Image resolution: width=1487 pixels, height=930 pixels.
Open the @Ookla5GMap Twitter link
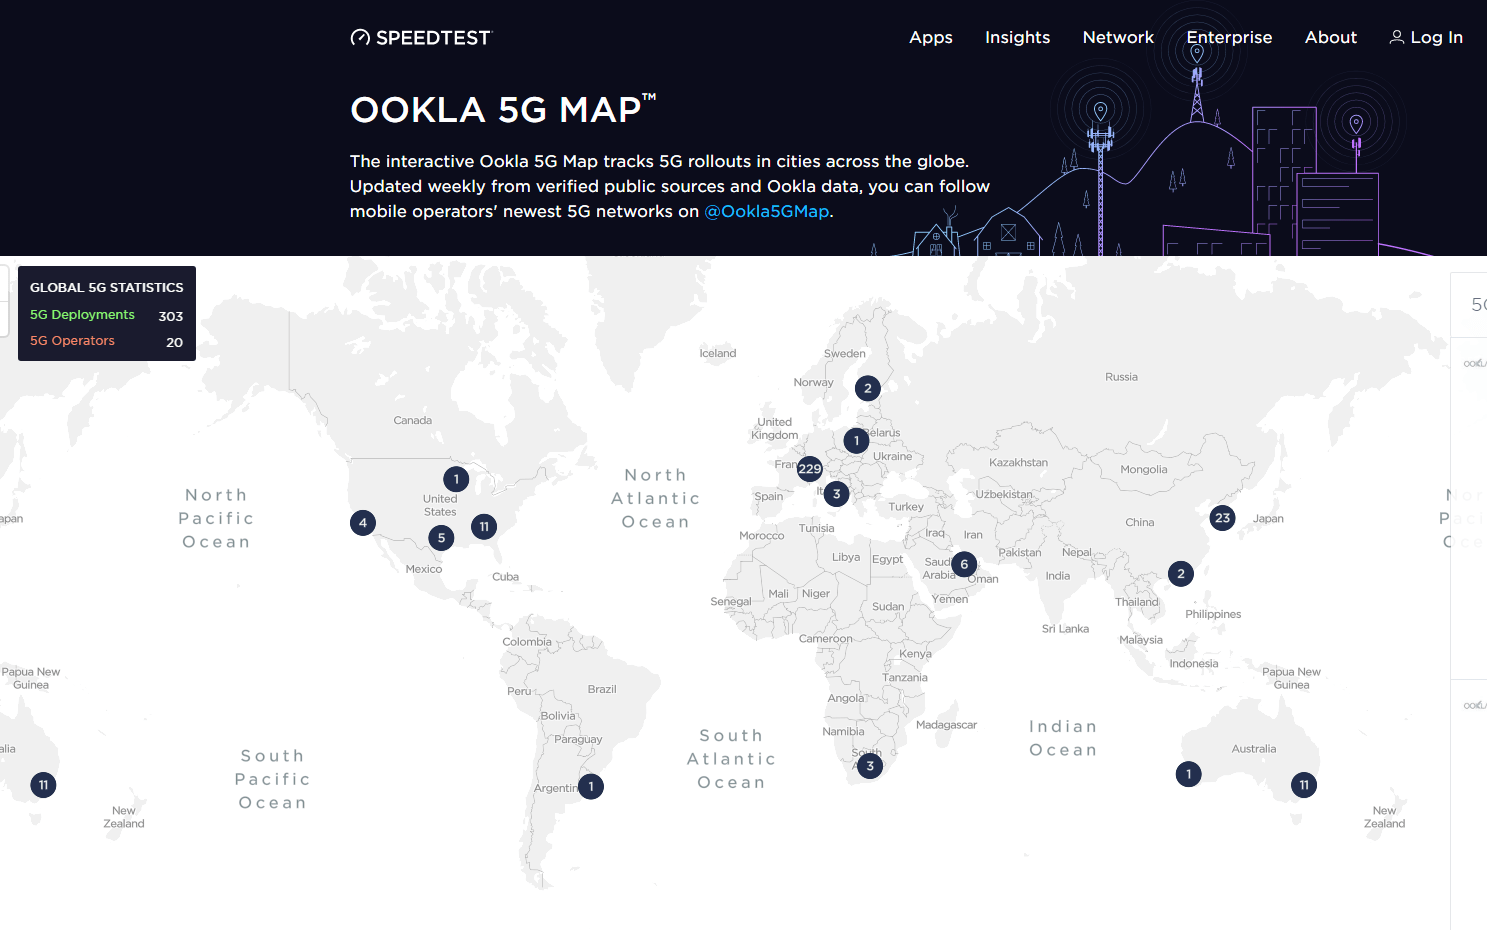[767, 211]
